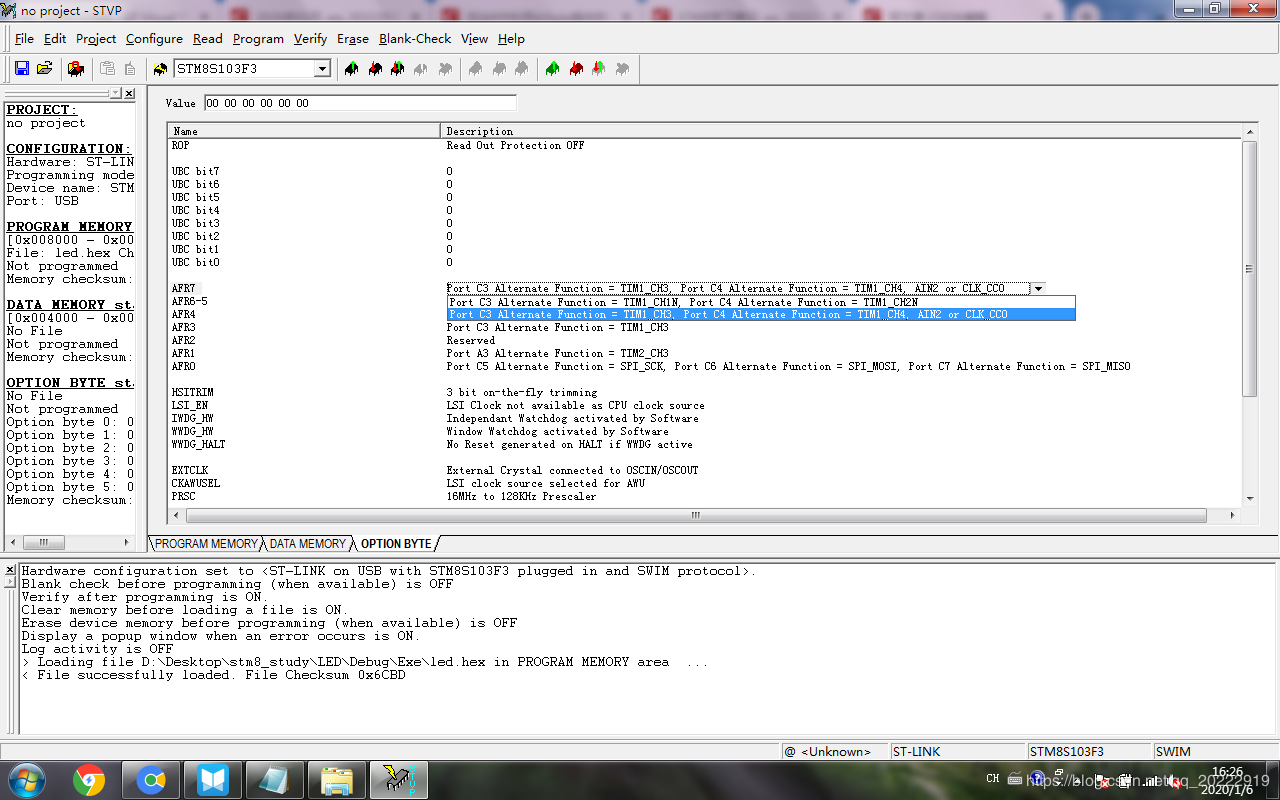
Task: Open the Configure menu
Action: click(154, 39)
